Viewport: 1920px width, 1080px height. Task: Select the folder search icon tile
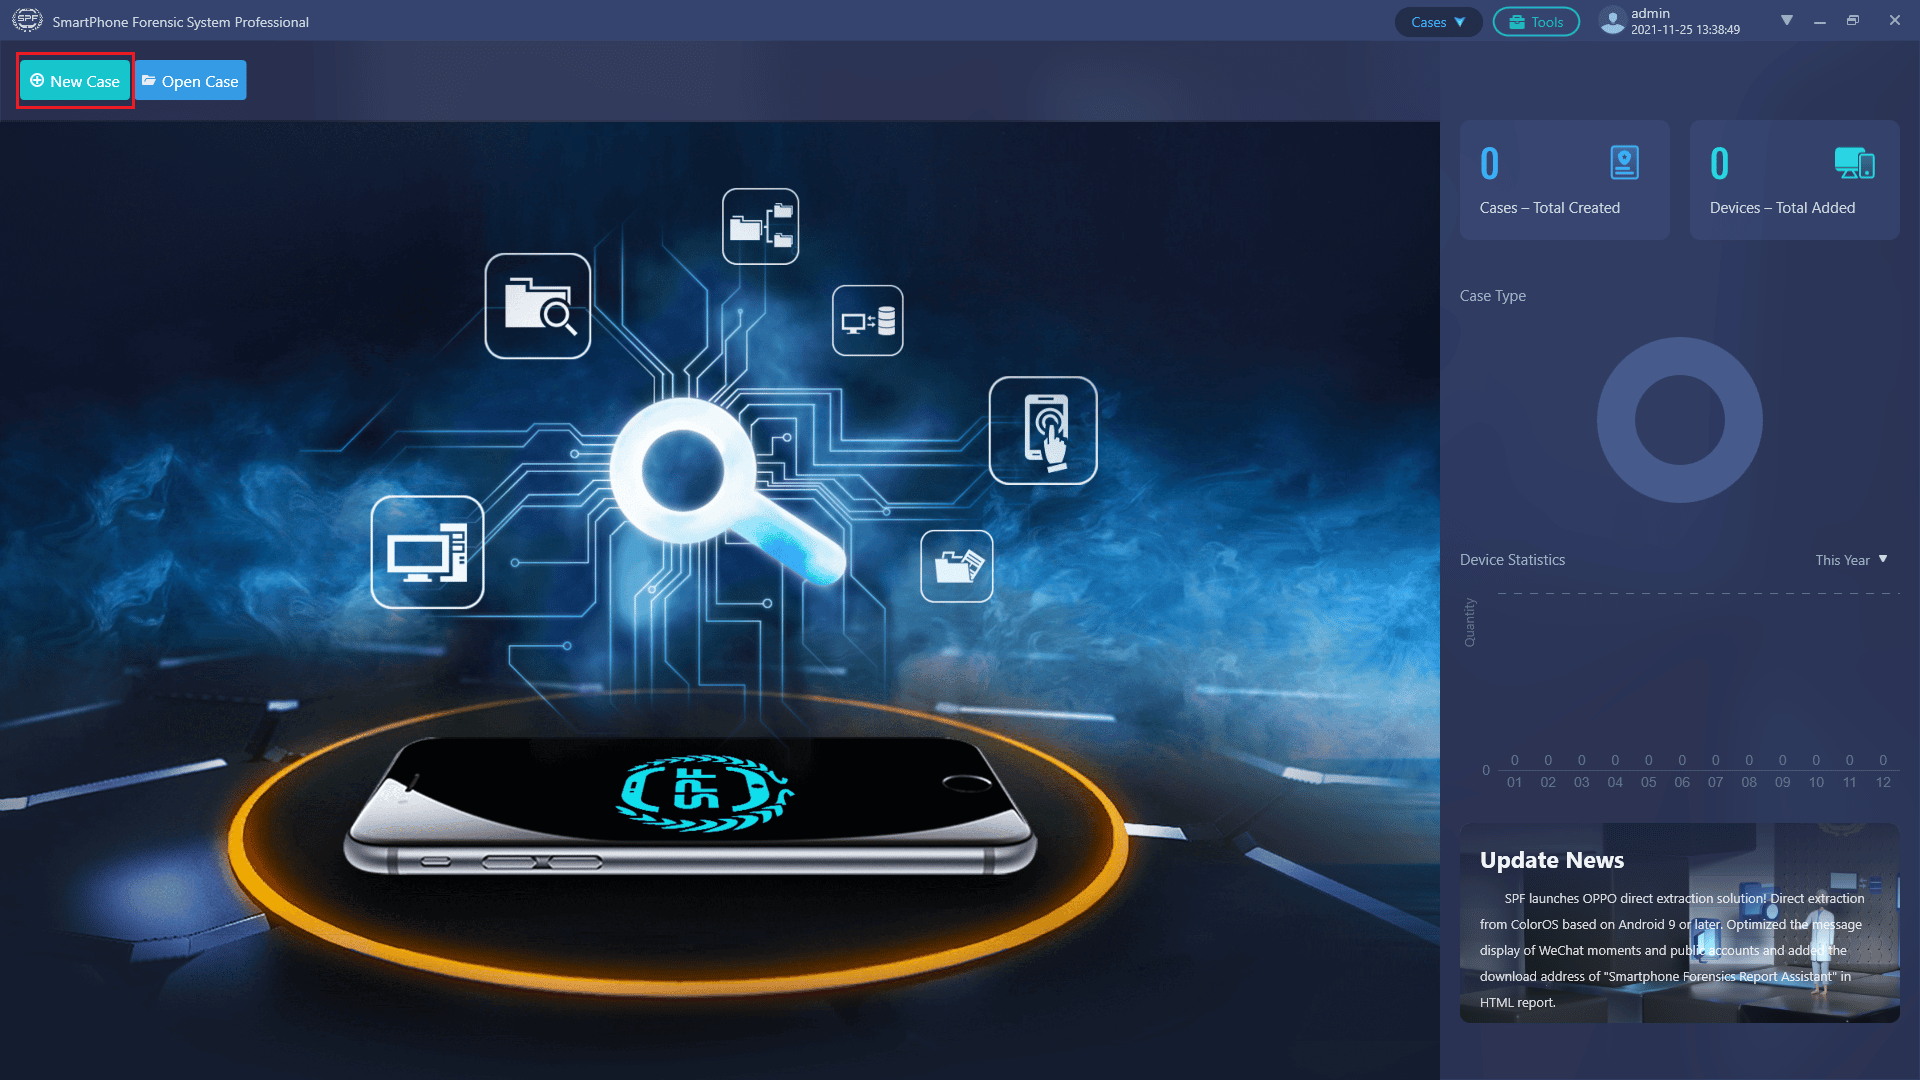(538, 306)
